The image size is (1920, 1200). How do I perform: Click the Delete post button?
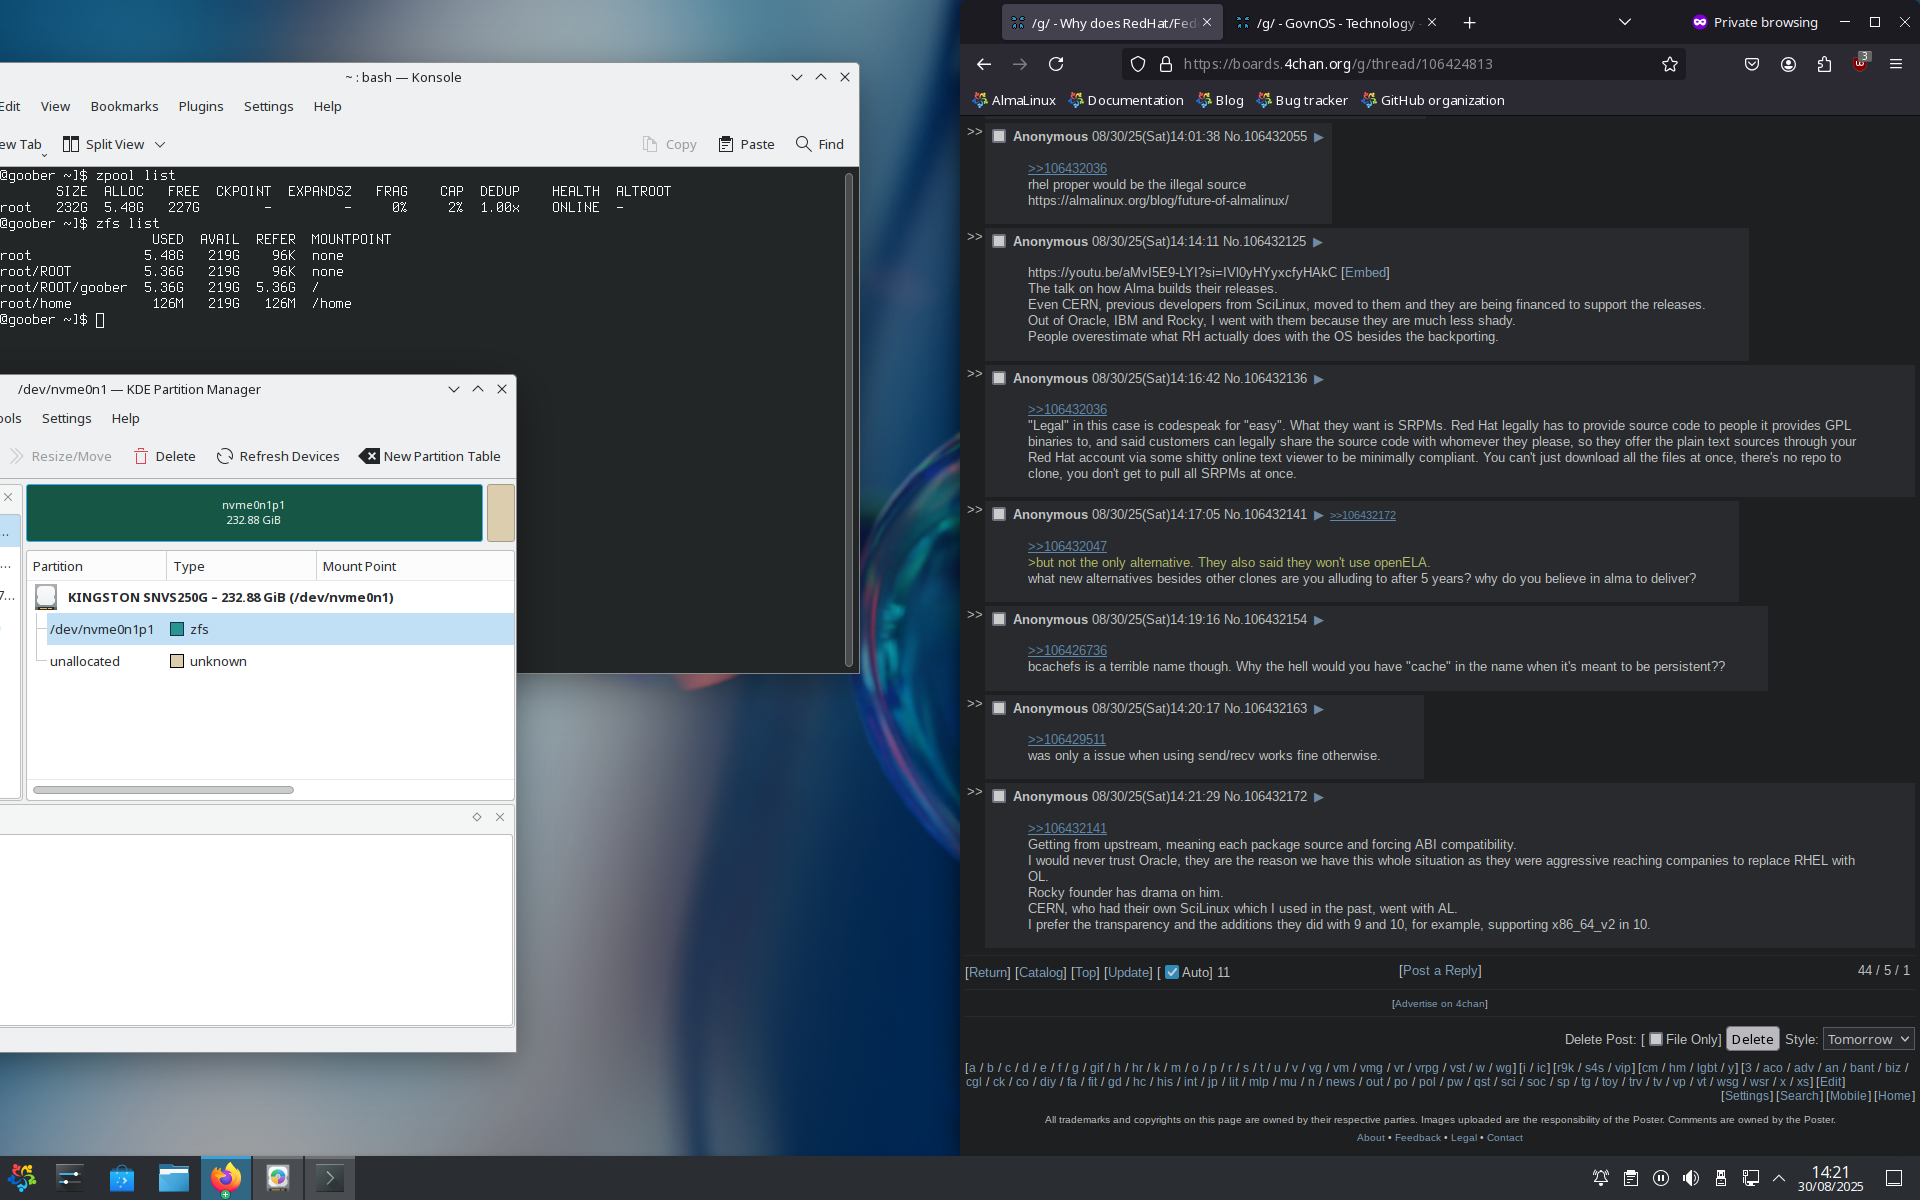point(1752,1039)
